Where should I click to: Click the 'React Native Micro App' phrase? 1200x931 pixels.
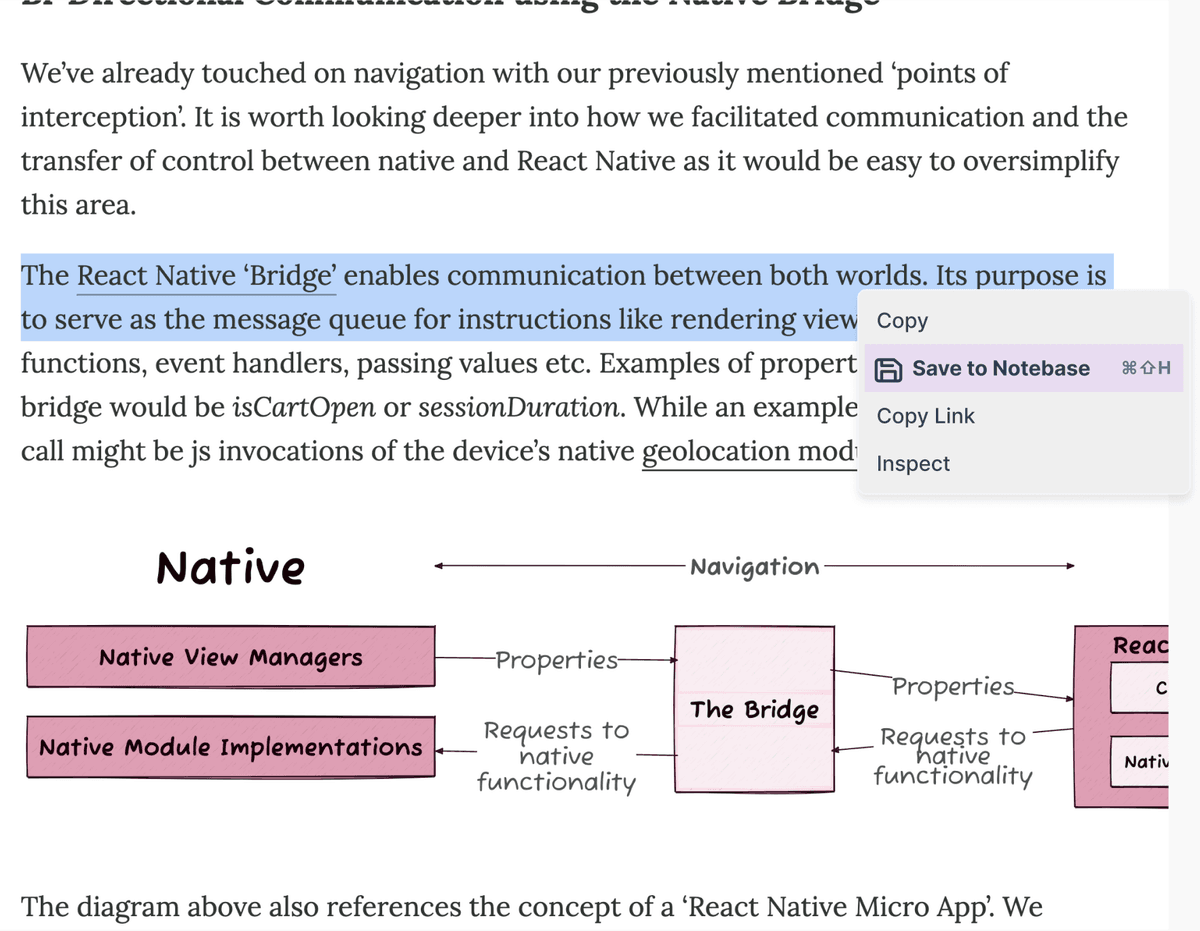(860, 907)
